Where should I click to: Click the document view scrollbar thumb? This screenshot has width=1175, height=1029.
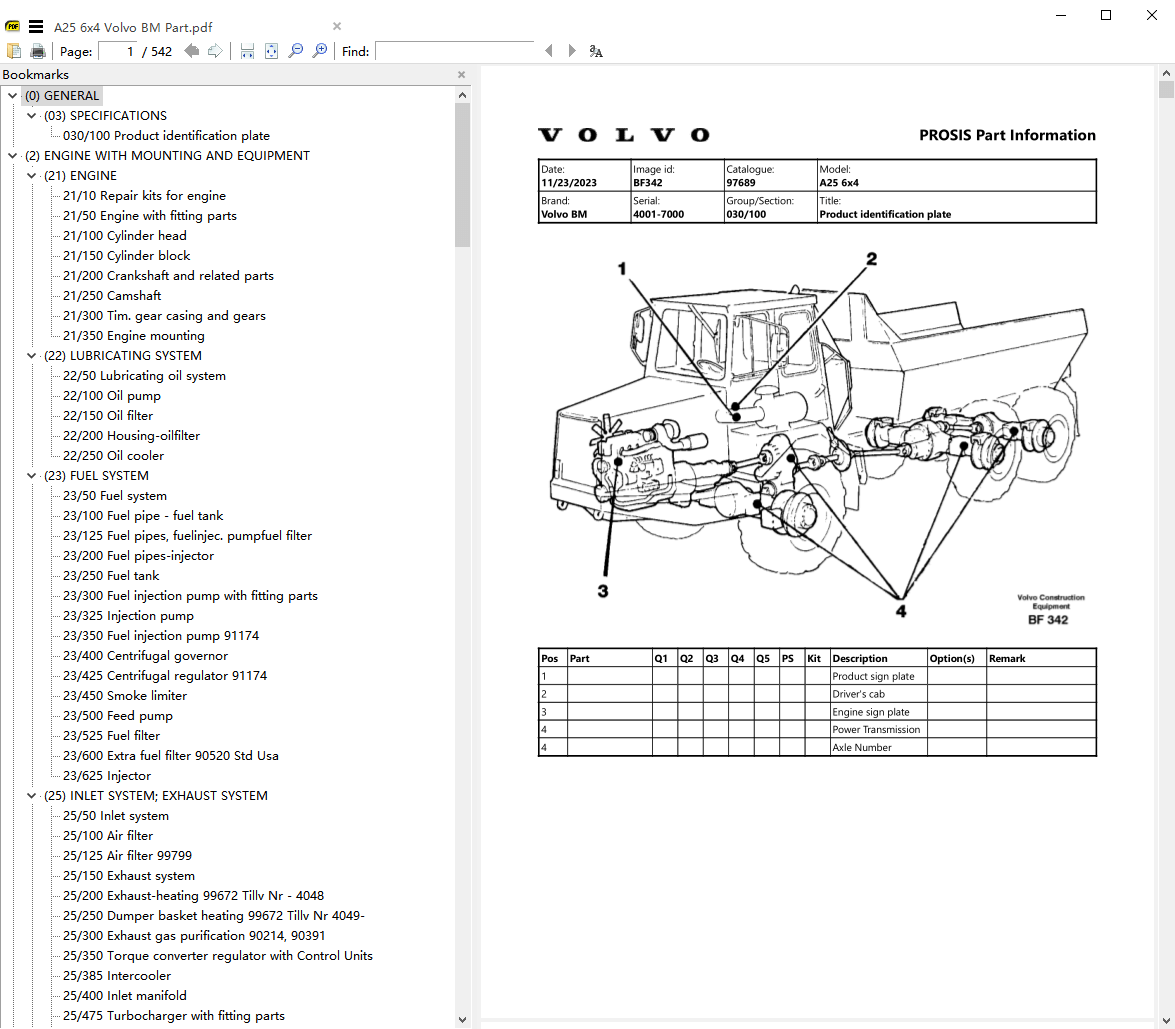coord(1166,90)
